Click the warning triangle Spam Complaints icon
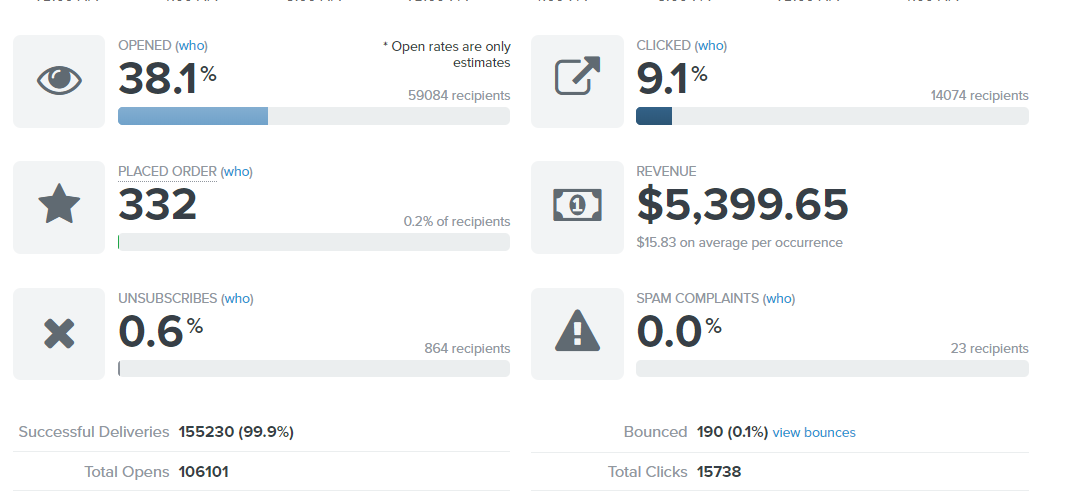This screenshot has height=493, width=1085. pyautogui.click(x=577, y=333)
